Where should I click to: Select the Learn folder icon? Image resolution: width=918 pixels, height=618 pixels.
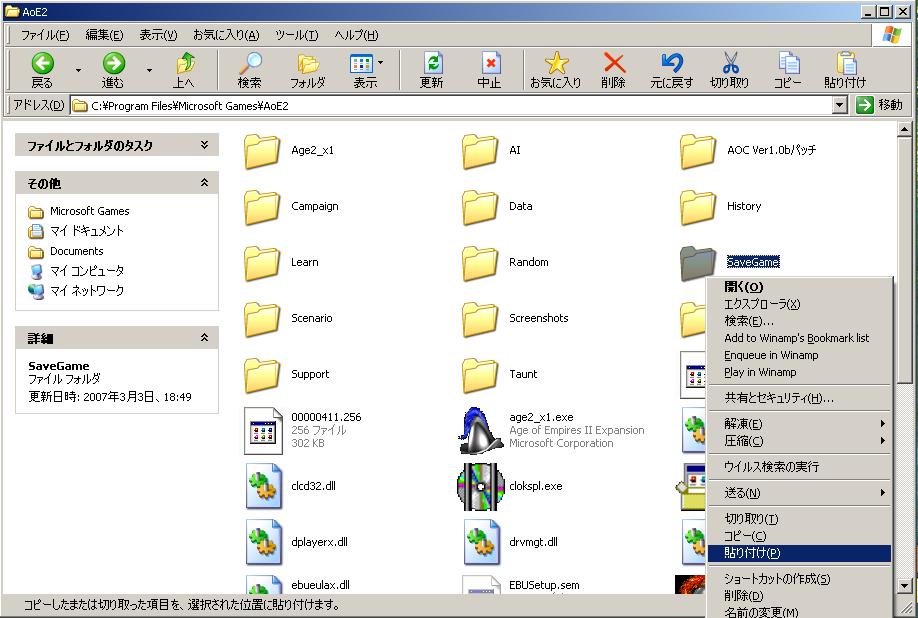point(262,263)
